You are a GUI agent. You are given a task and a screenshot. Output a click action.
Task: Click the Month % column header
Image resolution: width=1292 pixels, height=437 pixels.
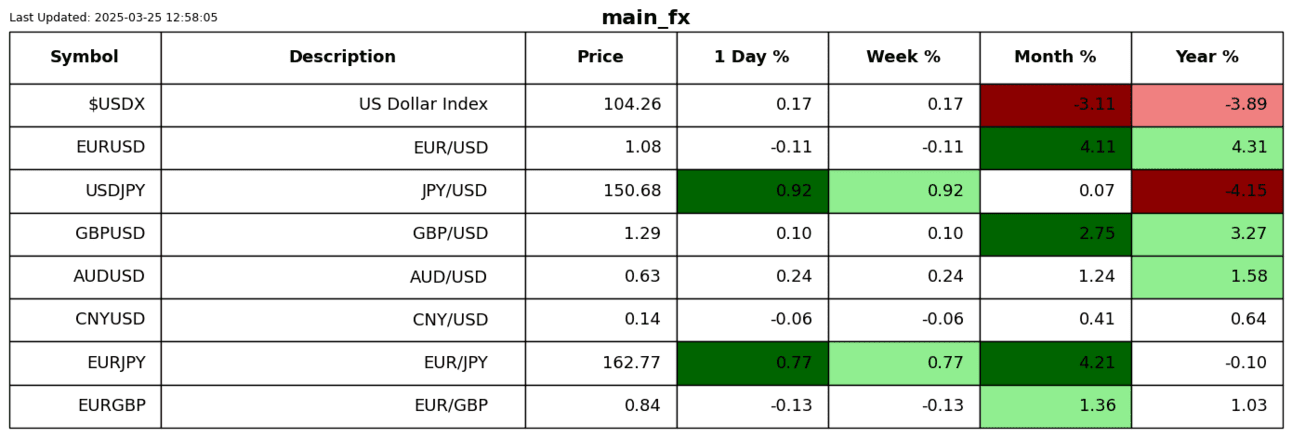(x=1055, y=57)
